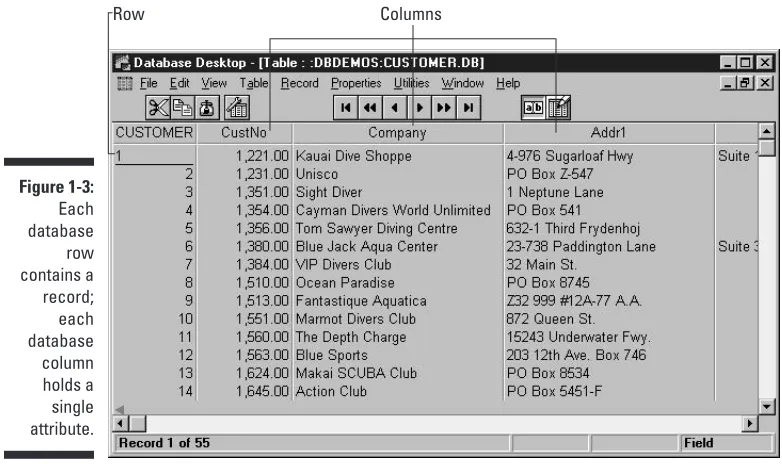Restore the inner table window
The height and width of the screenshot is (464, 782).
tap(746, 83)
